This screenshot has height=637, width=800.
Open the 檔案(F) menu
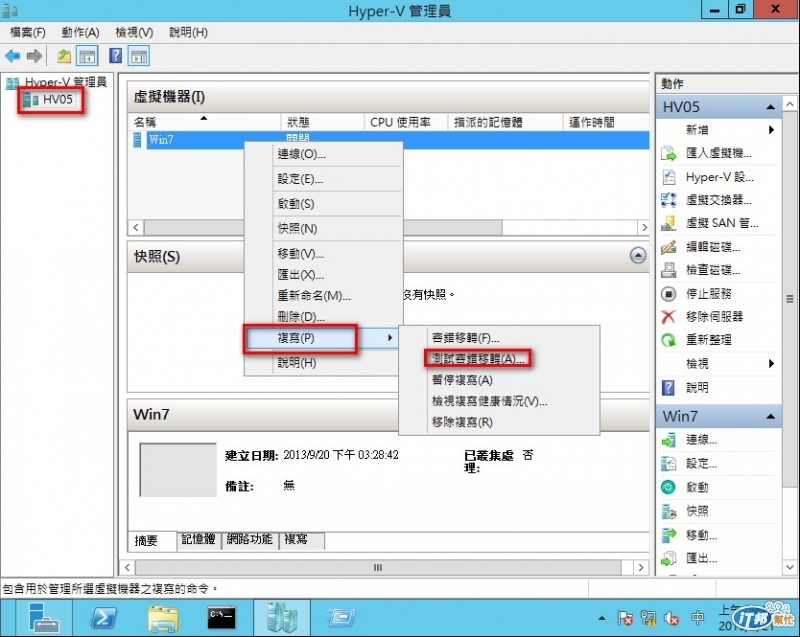point(28,33)
